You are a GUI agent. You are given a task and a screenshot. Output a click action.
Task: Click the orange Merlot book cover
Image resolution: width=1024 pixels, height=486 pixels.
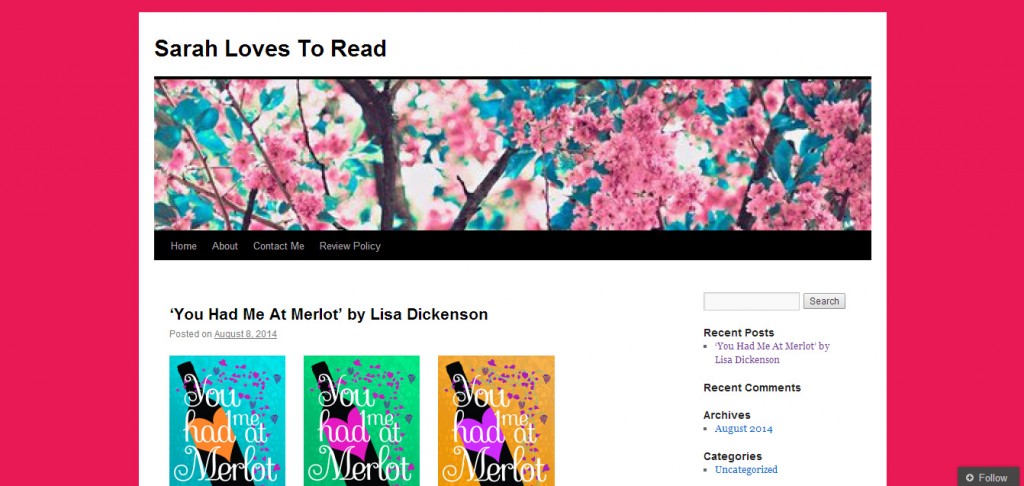click(496, 421)
